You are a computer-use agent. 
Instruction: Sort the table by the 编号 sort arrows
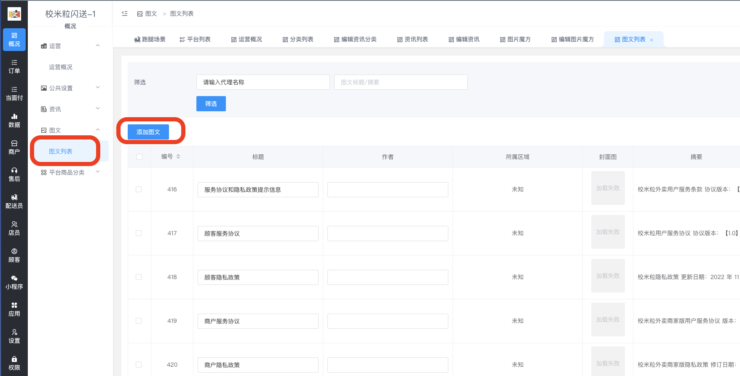(178, 157)
